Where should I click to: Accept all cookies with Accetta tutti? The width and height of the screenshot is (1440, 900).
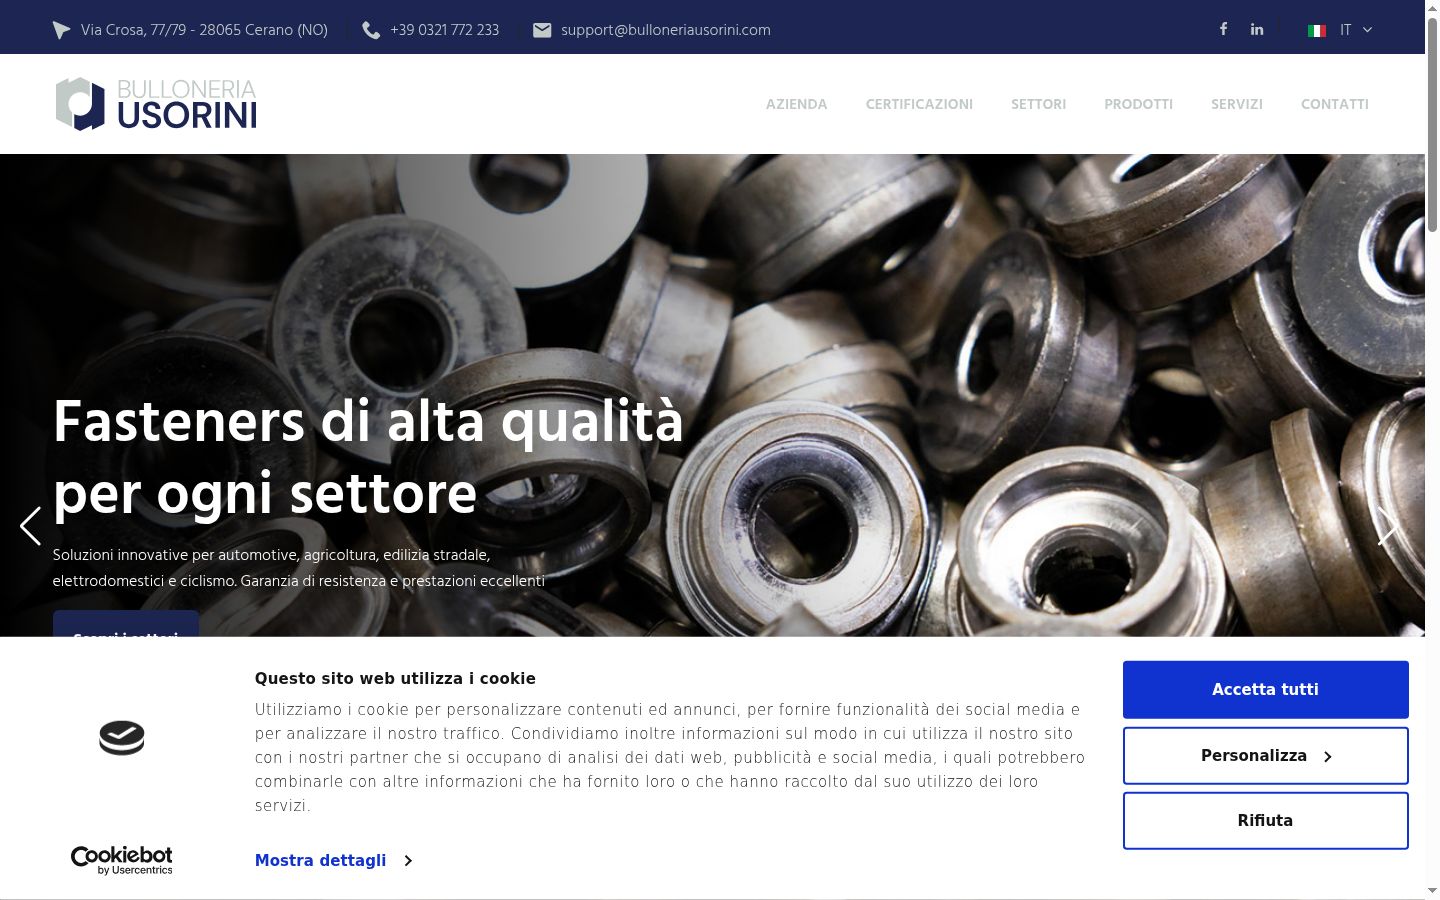(x=1265, y=690)
